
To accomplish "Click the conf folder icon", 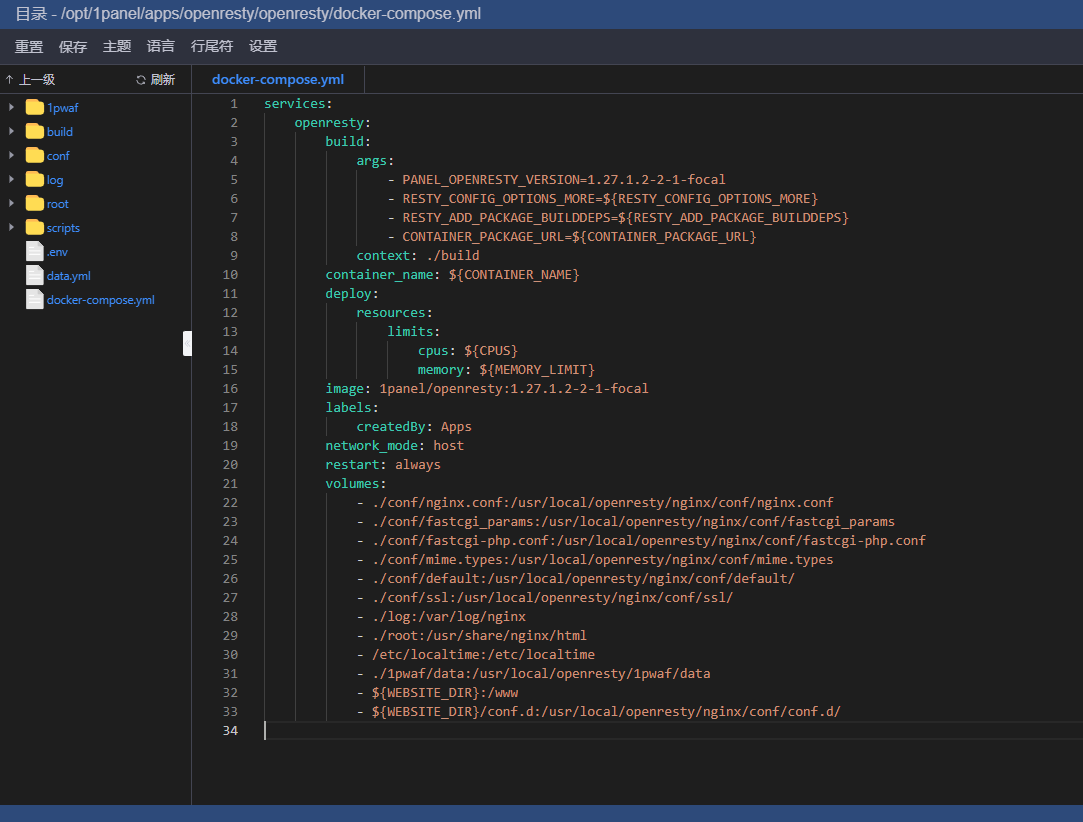I will tap(35, 155).
